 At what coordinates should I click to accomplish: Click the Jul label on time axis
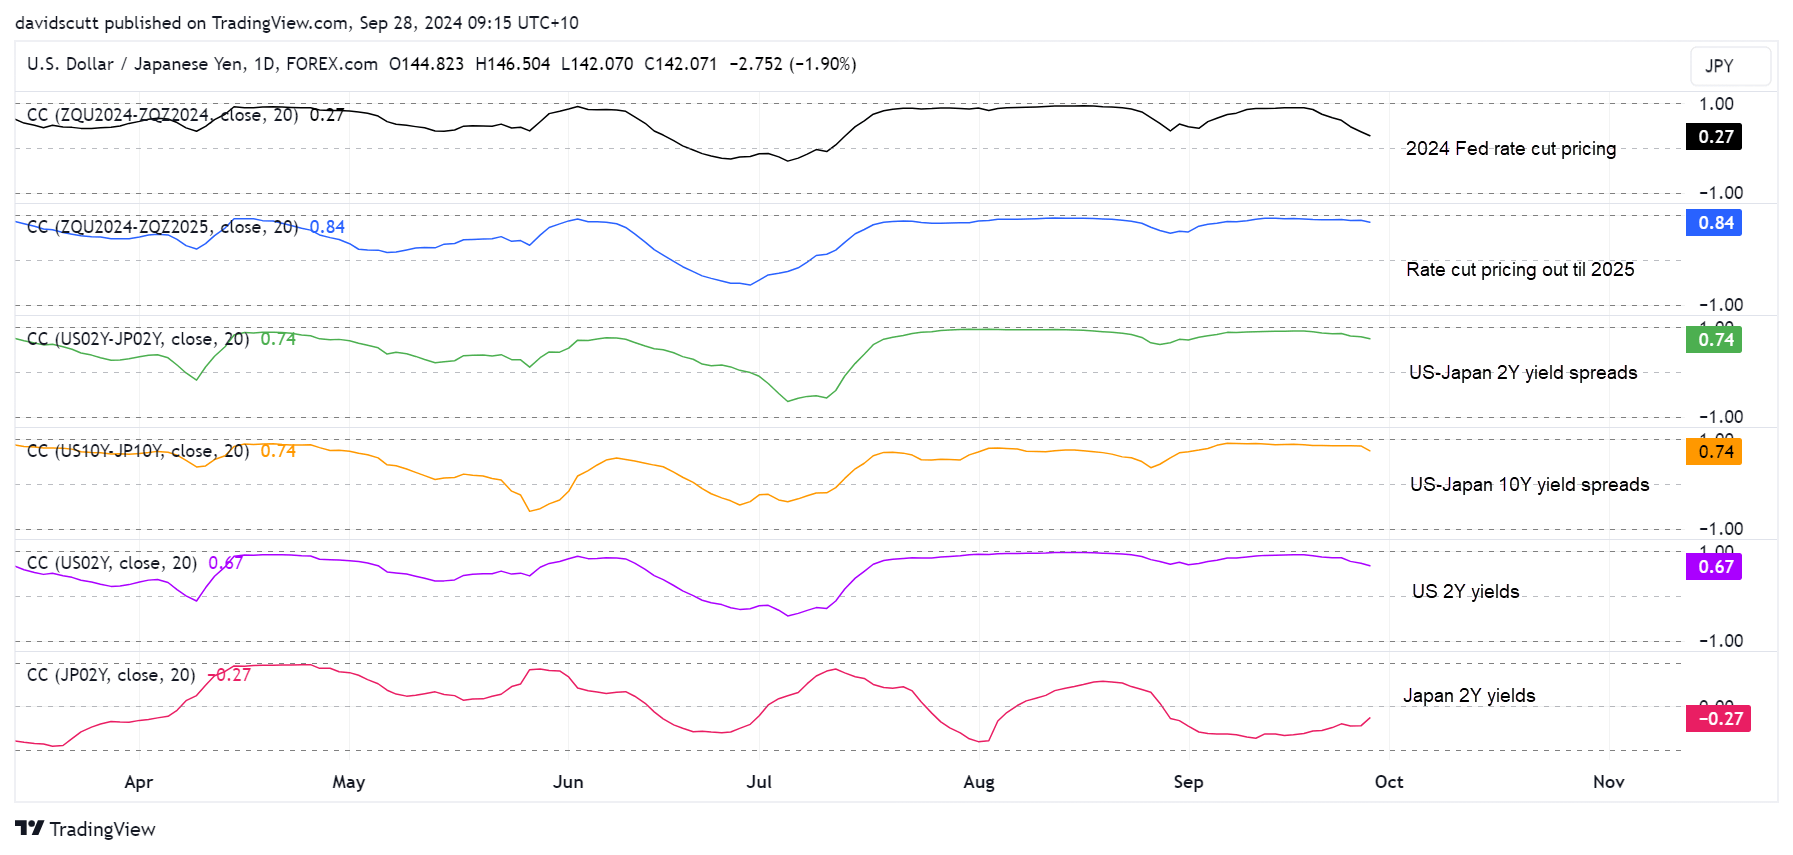pos(759,782)
